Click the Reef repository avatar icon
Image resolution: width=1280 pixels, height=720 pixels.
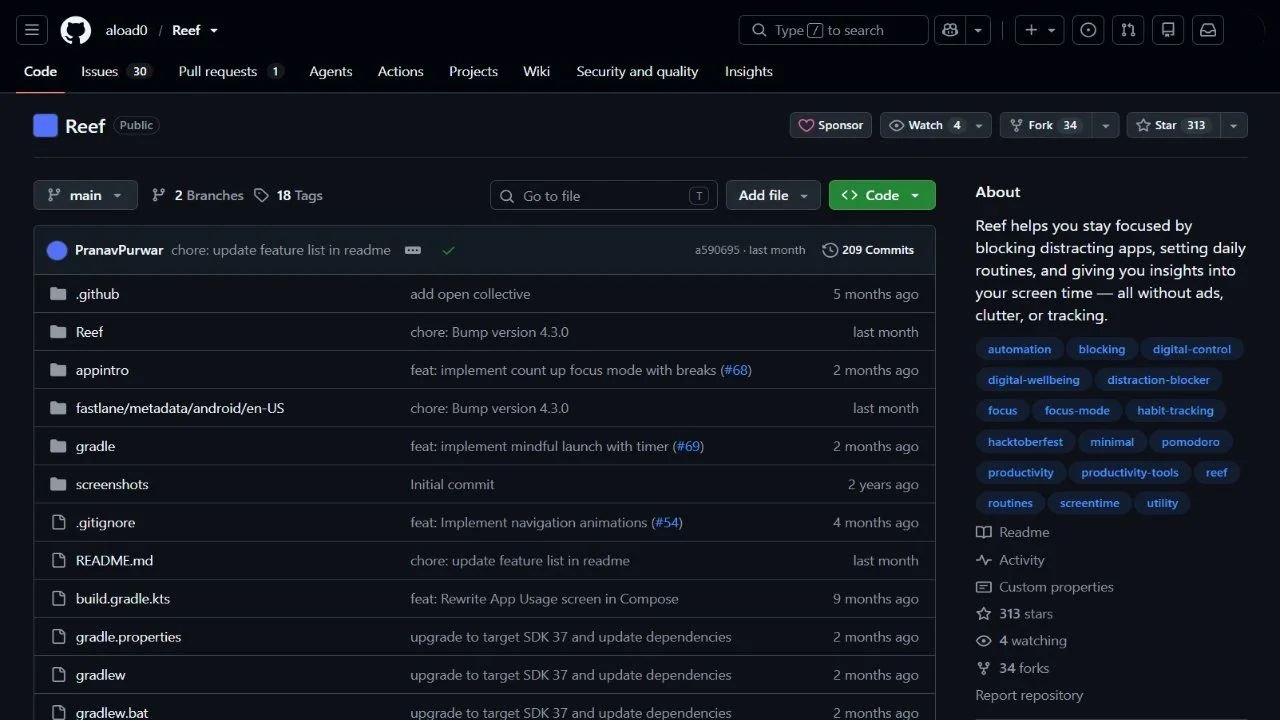point(45,125)
